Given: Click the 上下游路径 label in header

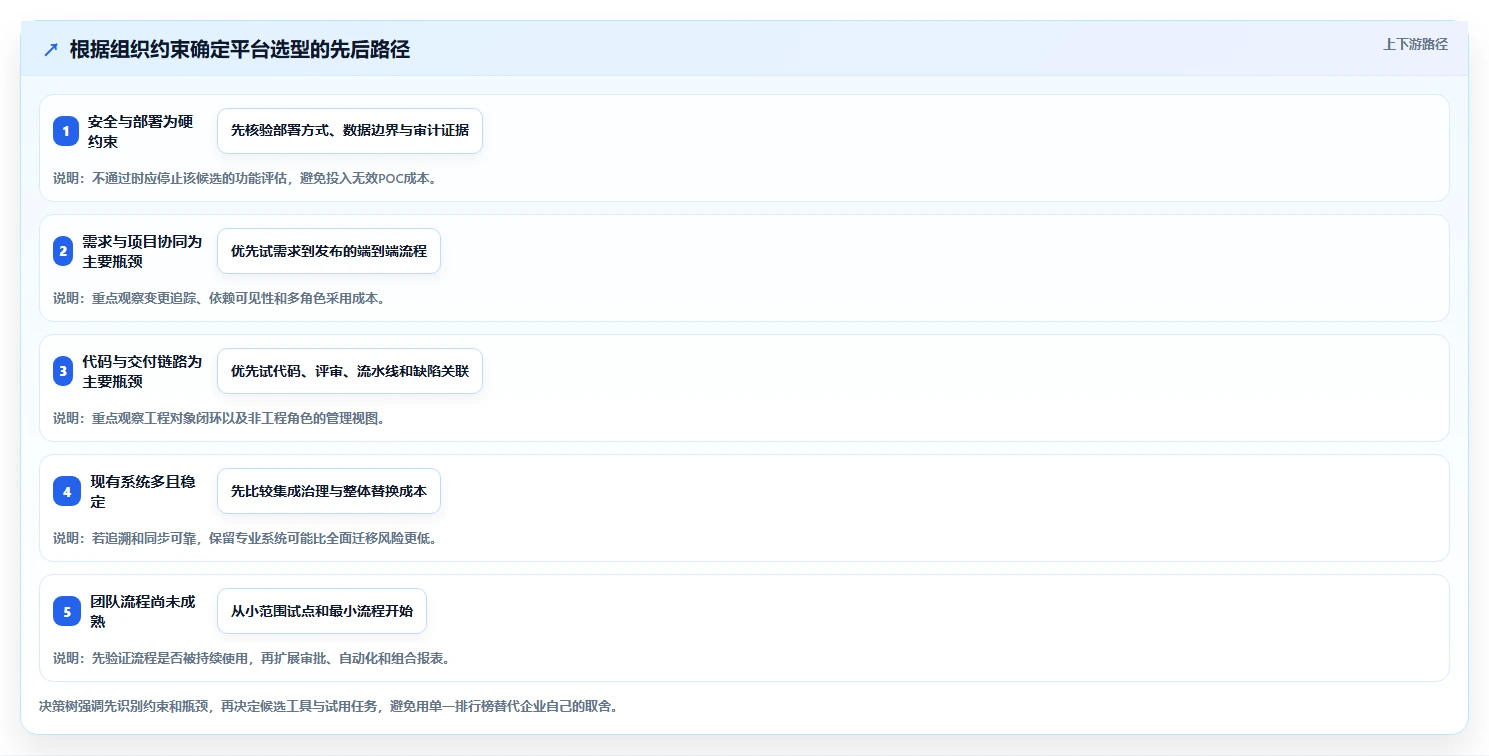Looking at the screenshot, I should click(x=1415, y=44).
